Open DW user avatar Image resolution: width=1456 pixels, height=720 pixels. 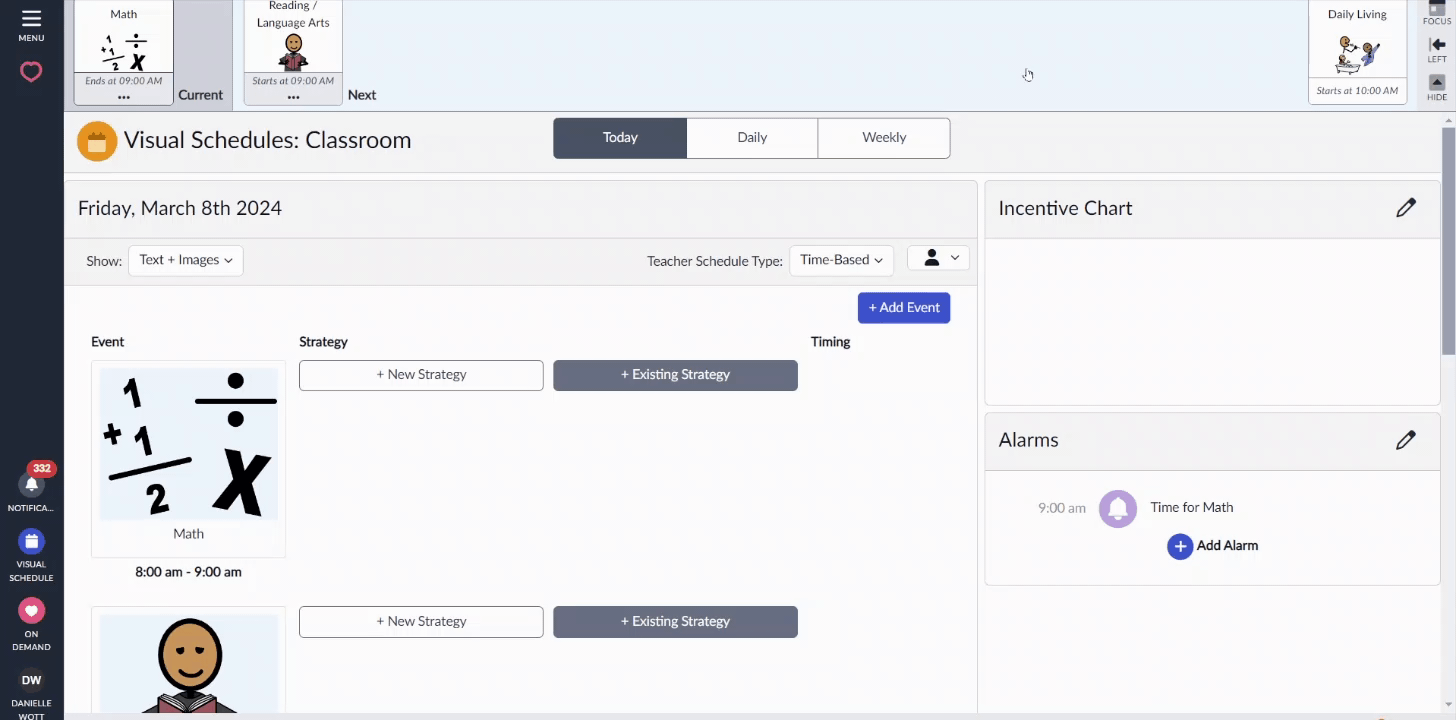click(x=31, y=680)
